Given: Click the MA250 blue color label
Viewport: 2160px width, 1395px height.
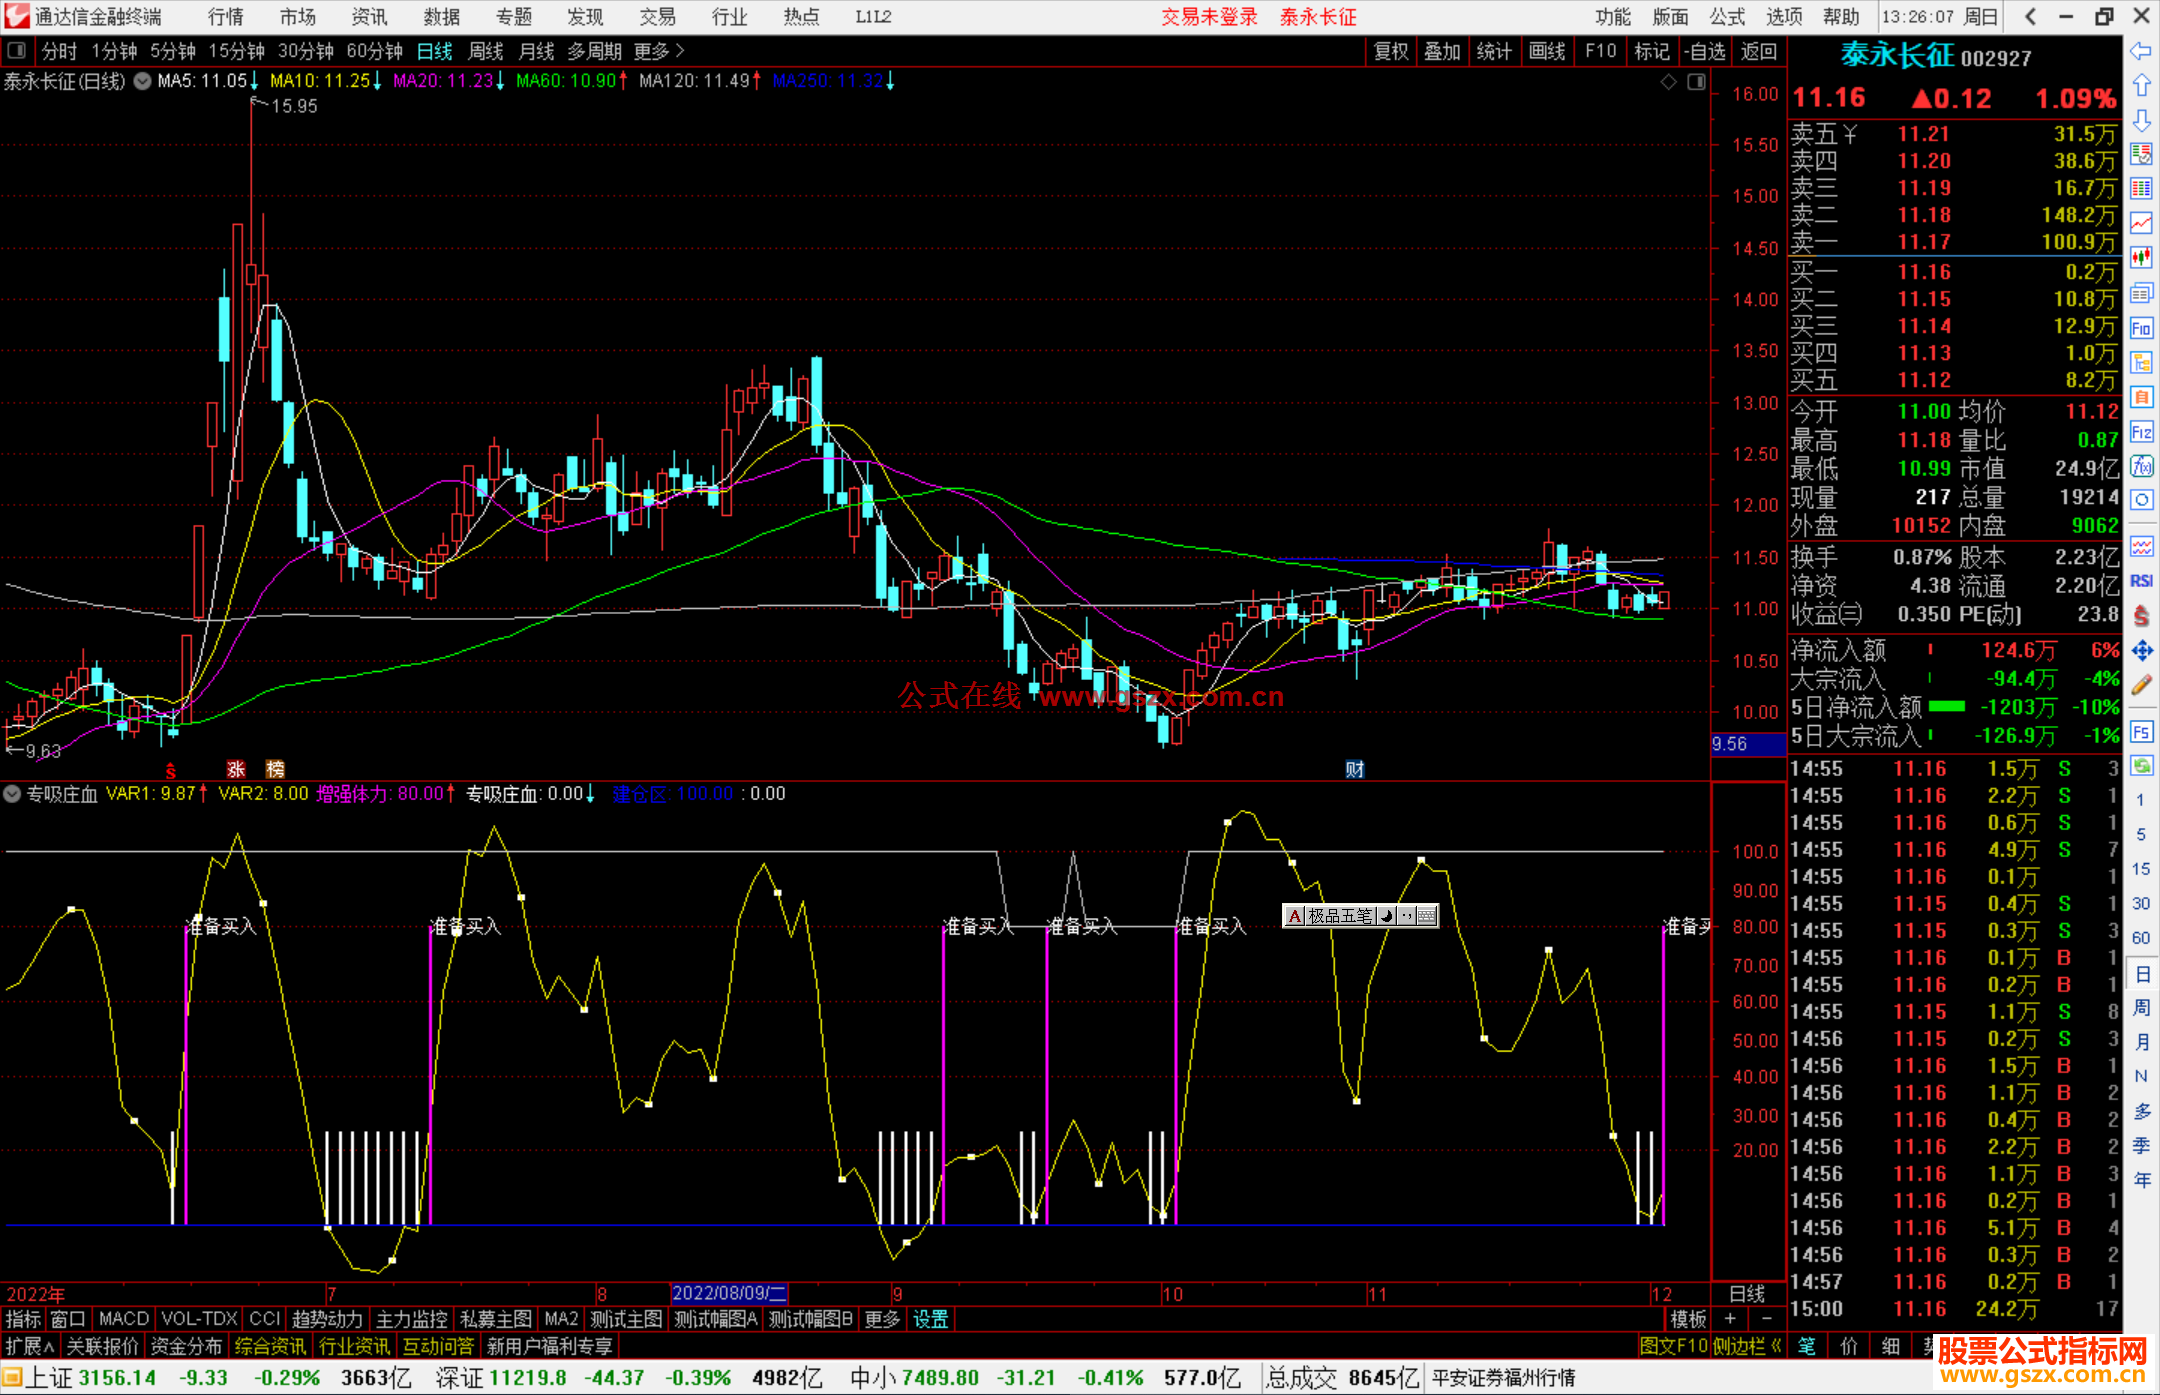Looking at the screenshot, I should point(828,81).
